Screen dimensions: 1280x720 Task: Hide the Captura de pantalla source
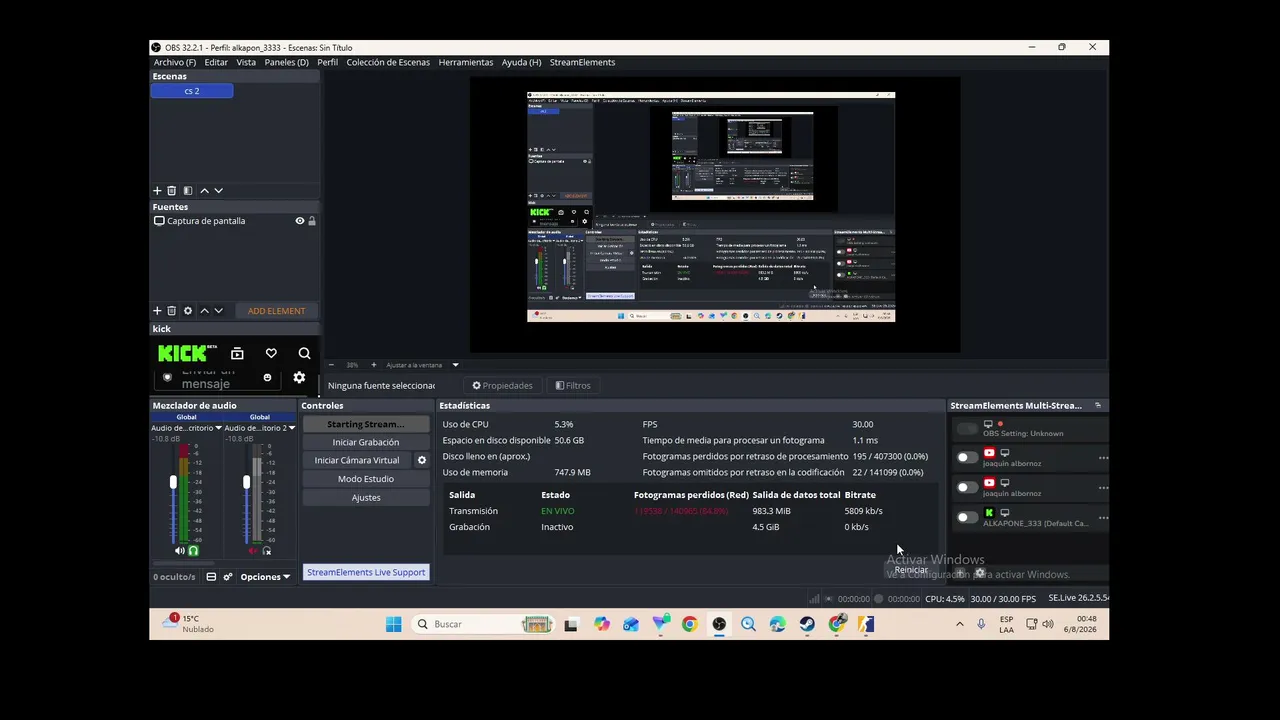point(299,221)
